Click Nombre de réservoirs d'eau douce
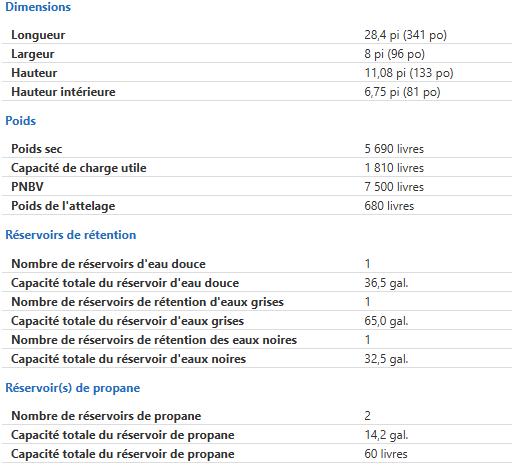 click(x=108, y=264)
